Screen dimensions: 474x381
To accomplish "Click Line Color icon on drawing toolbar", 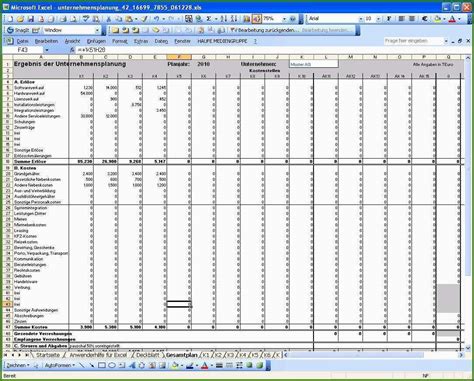I will click(x=190, y=365).
